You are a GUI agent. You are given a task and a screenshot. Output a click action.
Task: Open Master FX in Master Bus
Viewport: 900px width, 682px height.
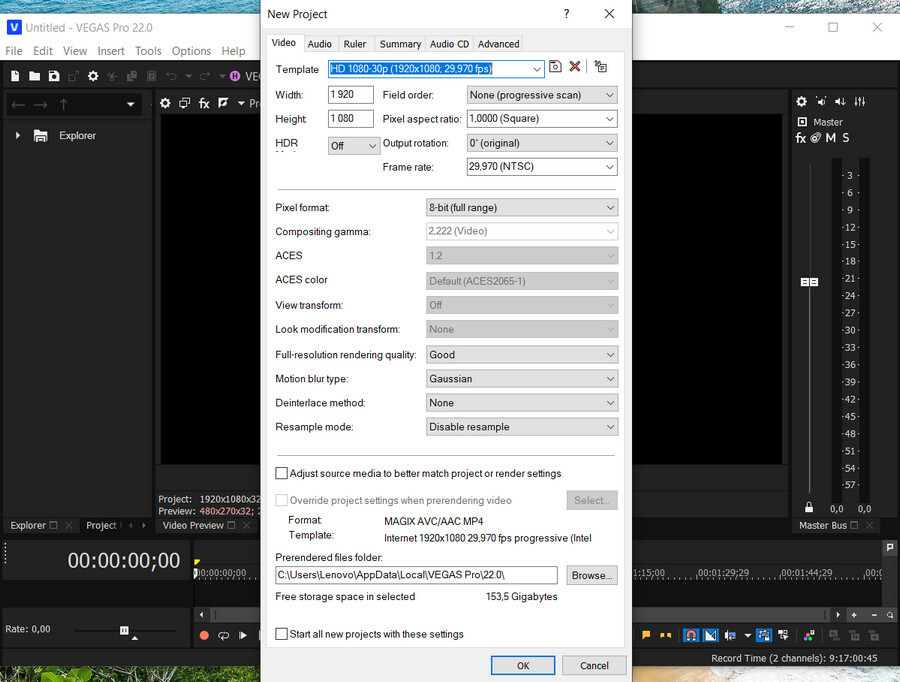coord(801,138)
